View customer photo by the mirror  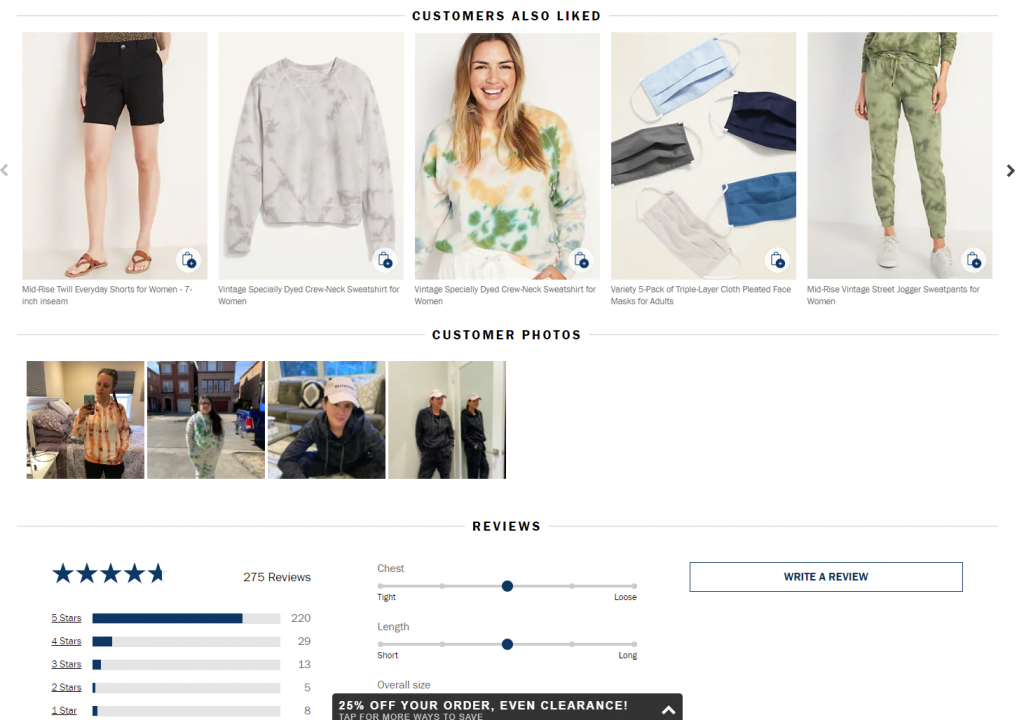(447, 420)
